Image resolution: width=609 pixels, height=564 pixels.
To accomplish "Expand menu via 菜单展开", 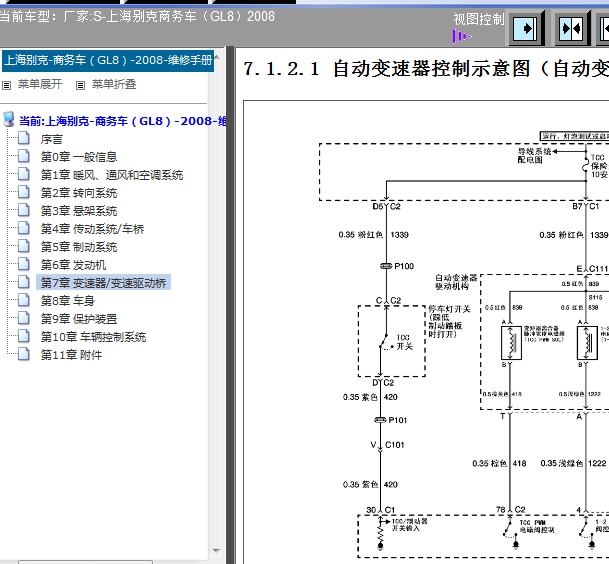I will (40, 84).
